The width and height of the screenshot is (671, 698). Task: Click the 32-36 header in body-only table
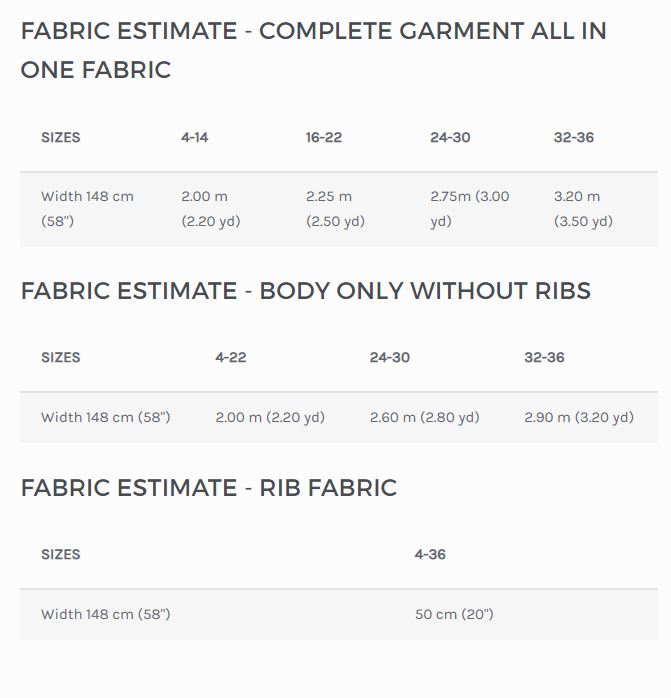click(x=544, y=357)
